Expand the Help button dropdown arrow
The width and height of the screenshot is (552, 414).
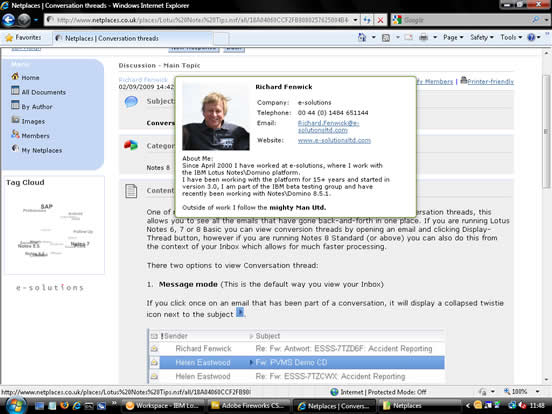click(x=539, y=37)
